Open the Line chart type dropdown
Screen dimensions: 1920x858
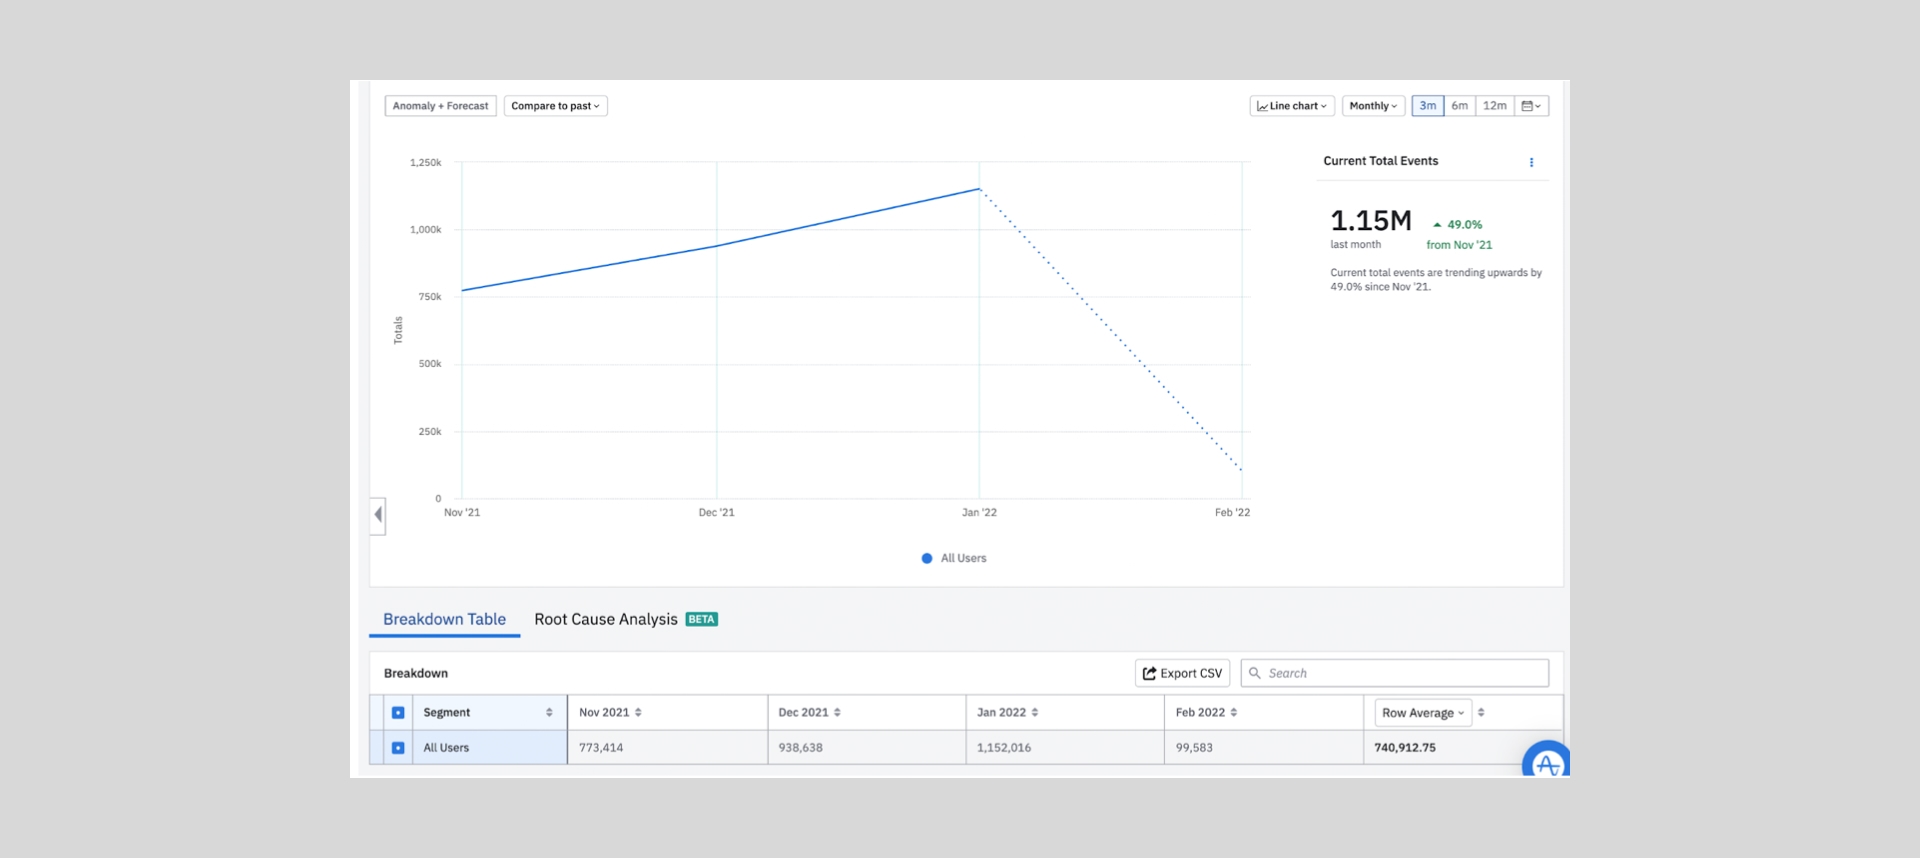1291,106
